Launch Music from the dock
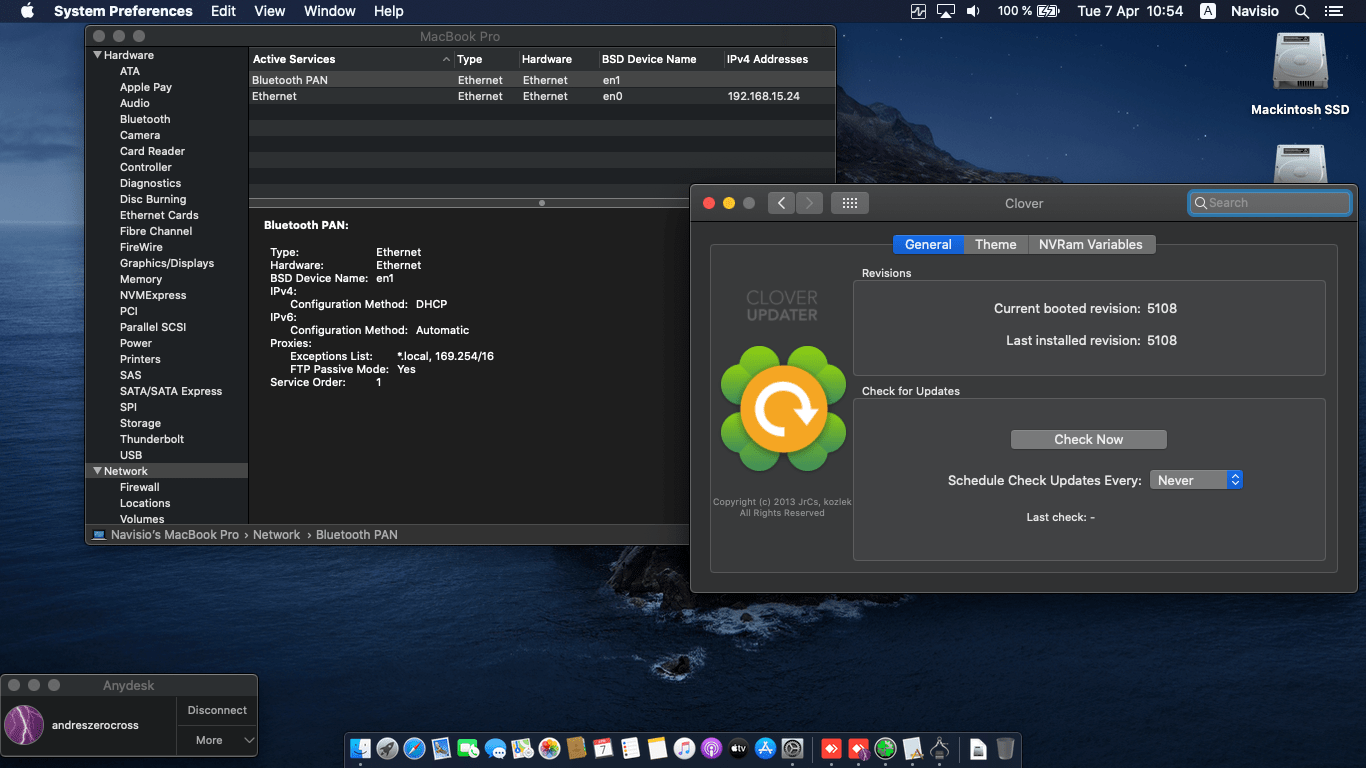Viewport: 1366px width, 768px height. 684,748
